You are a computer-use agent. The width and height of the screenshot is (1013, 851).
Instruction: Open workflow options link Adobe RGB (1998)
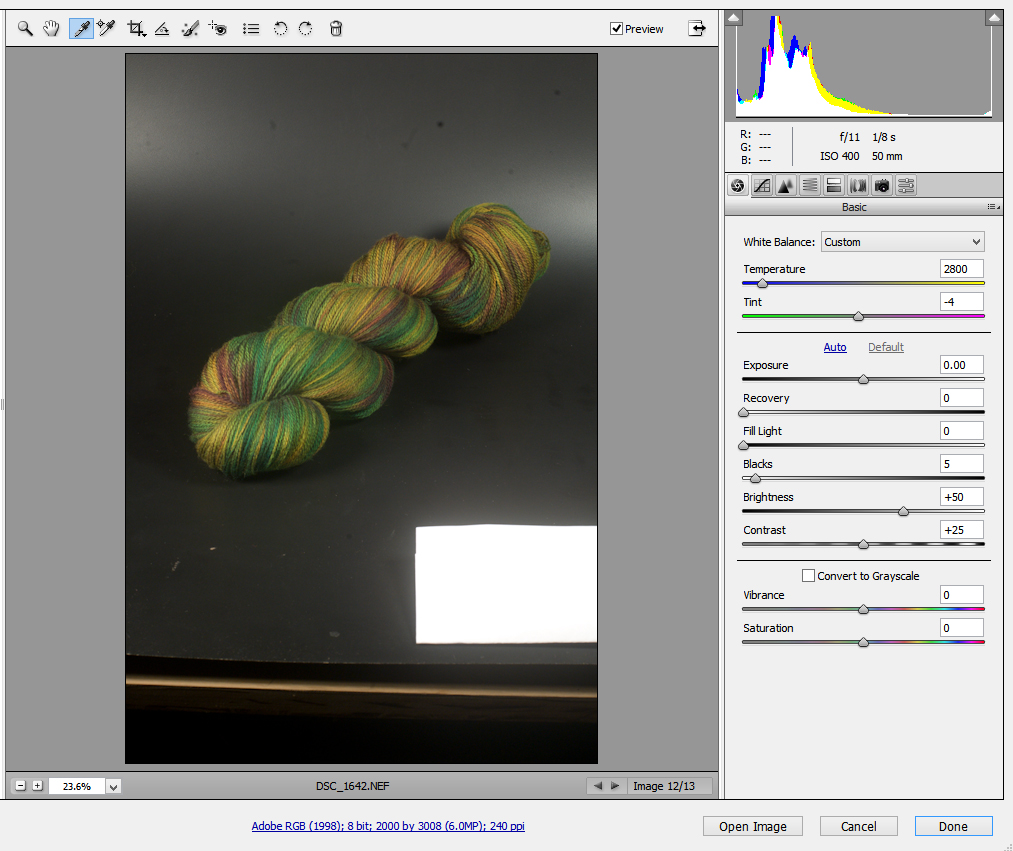click(388, 826)
